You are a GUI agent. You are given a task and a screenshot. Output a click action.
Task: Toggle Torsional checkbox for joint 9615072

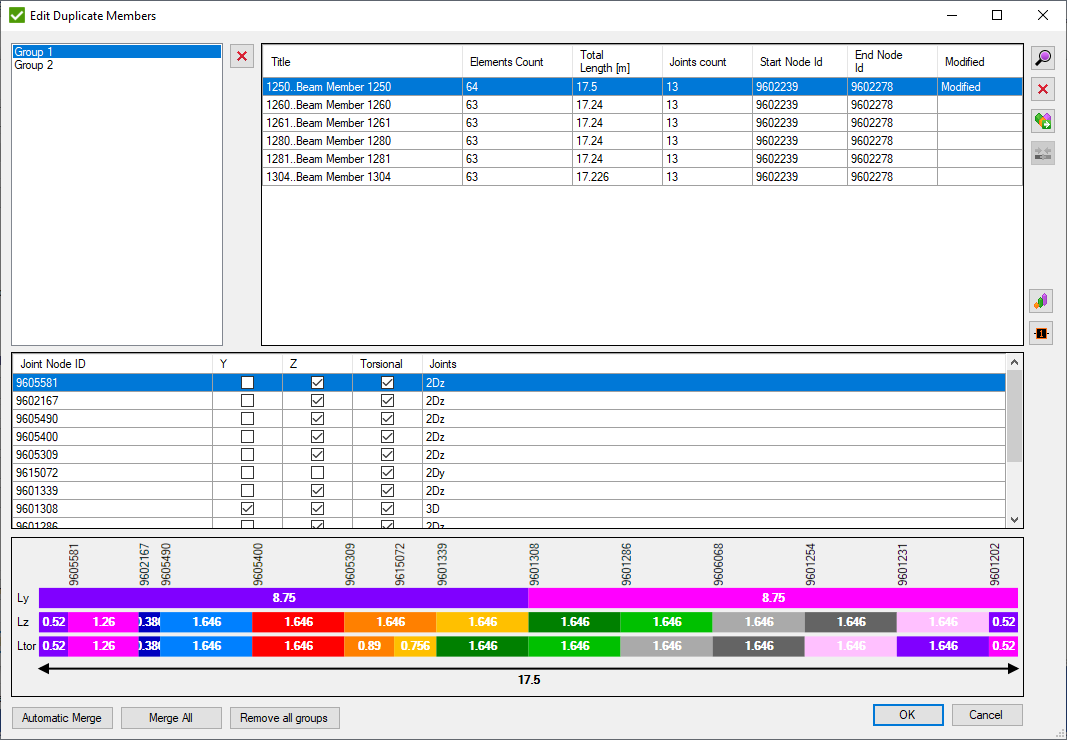(387, 473)
